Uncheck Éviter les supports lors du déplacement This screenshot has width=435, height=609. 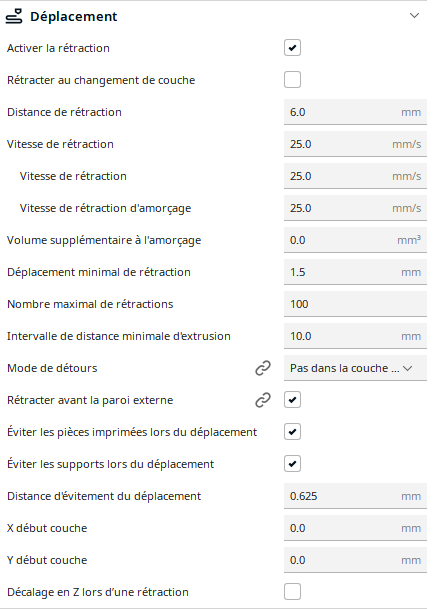[x=292, y=464]
